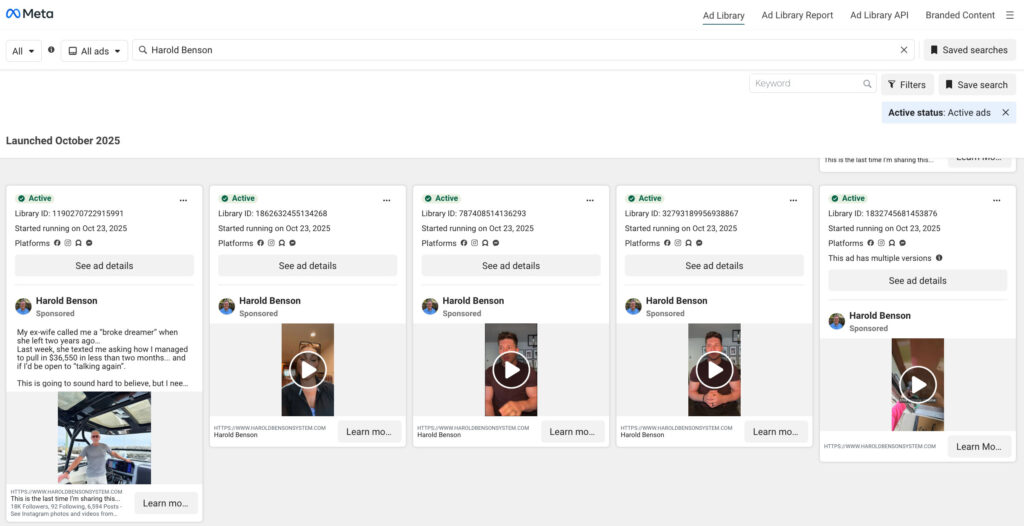Click Learn more on ad 1190270722915991
This screenshot has height=526, width=1024.
click(166, 503)
